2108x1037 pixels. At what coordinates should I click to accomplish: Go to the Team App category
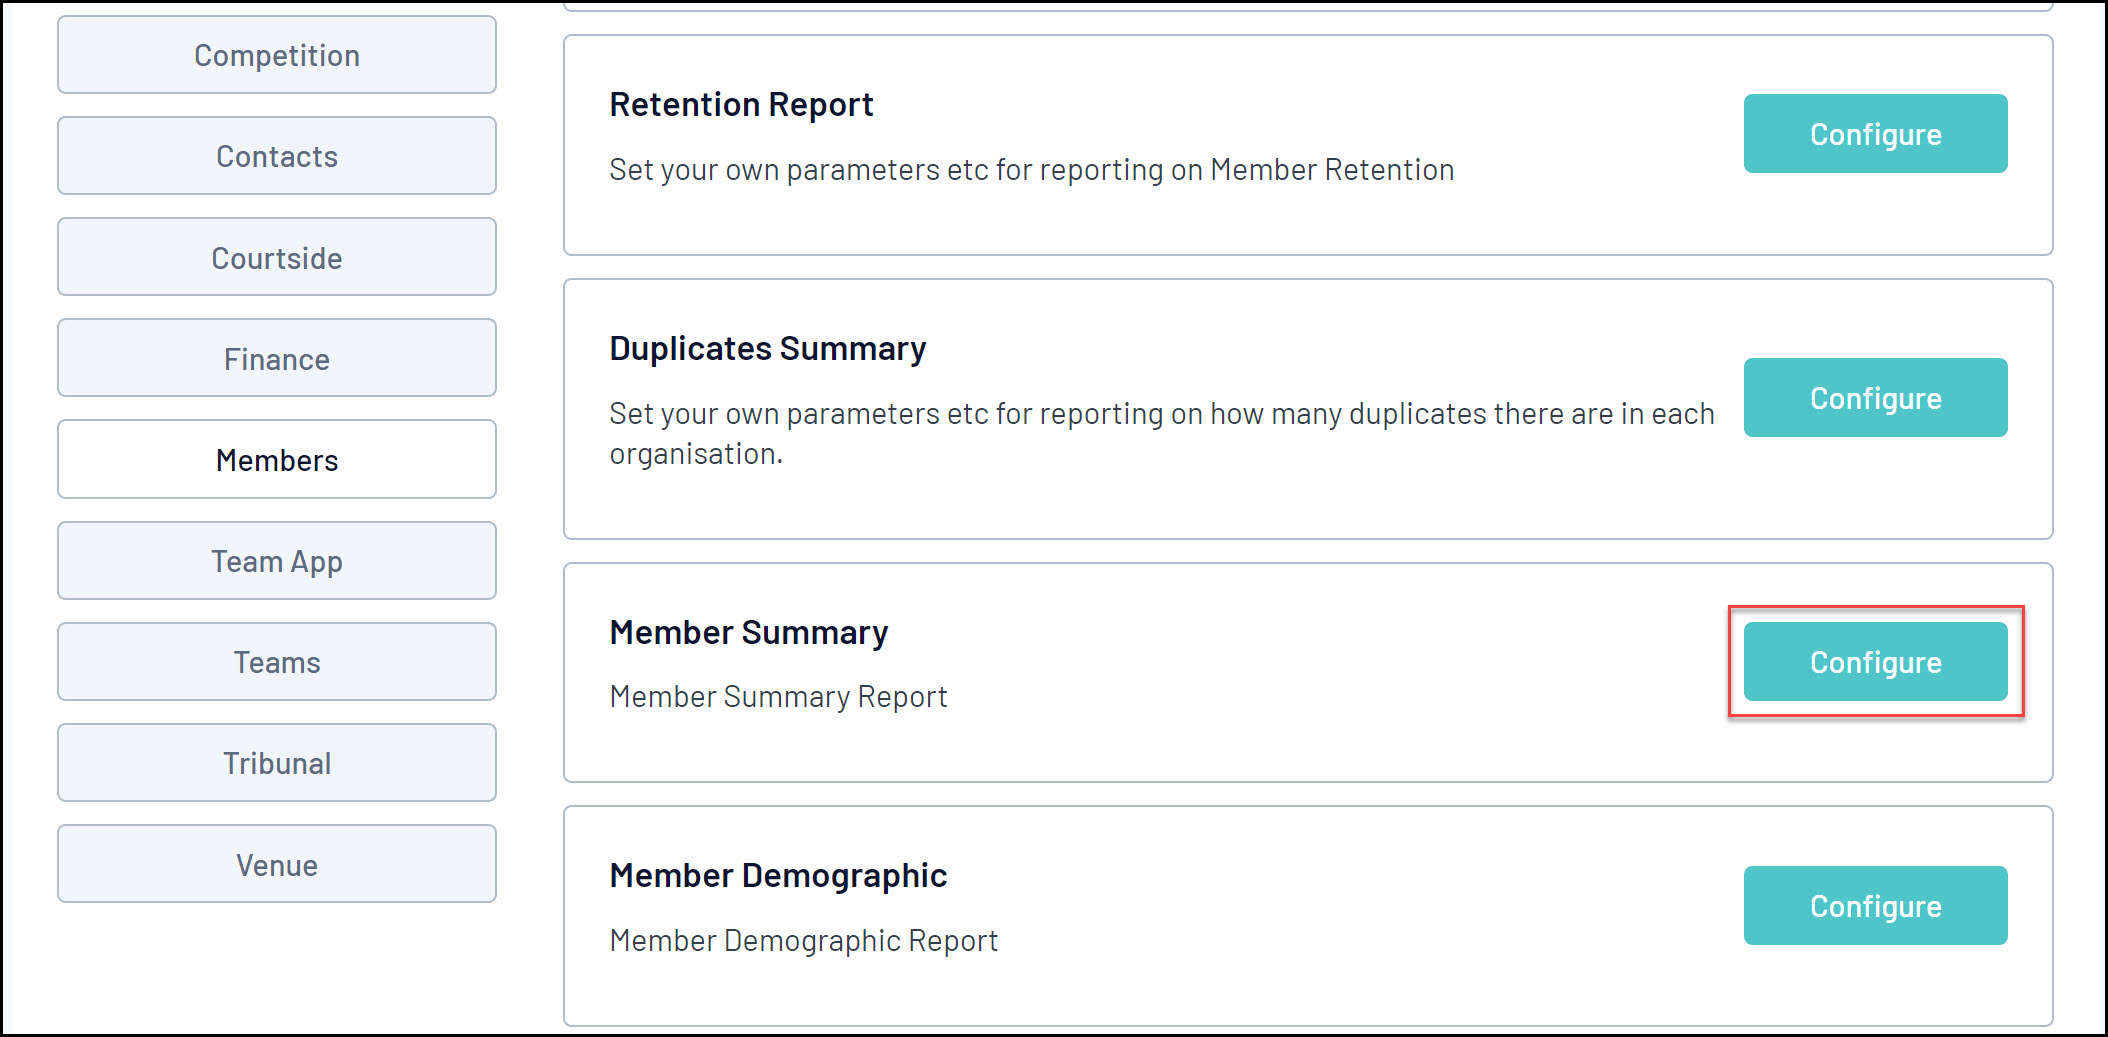pos(277,561)
